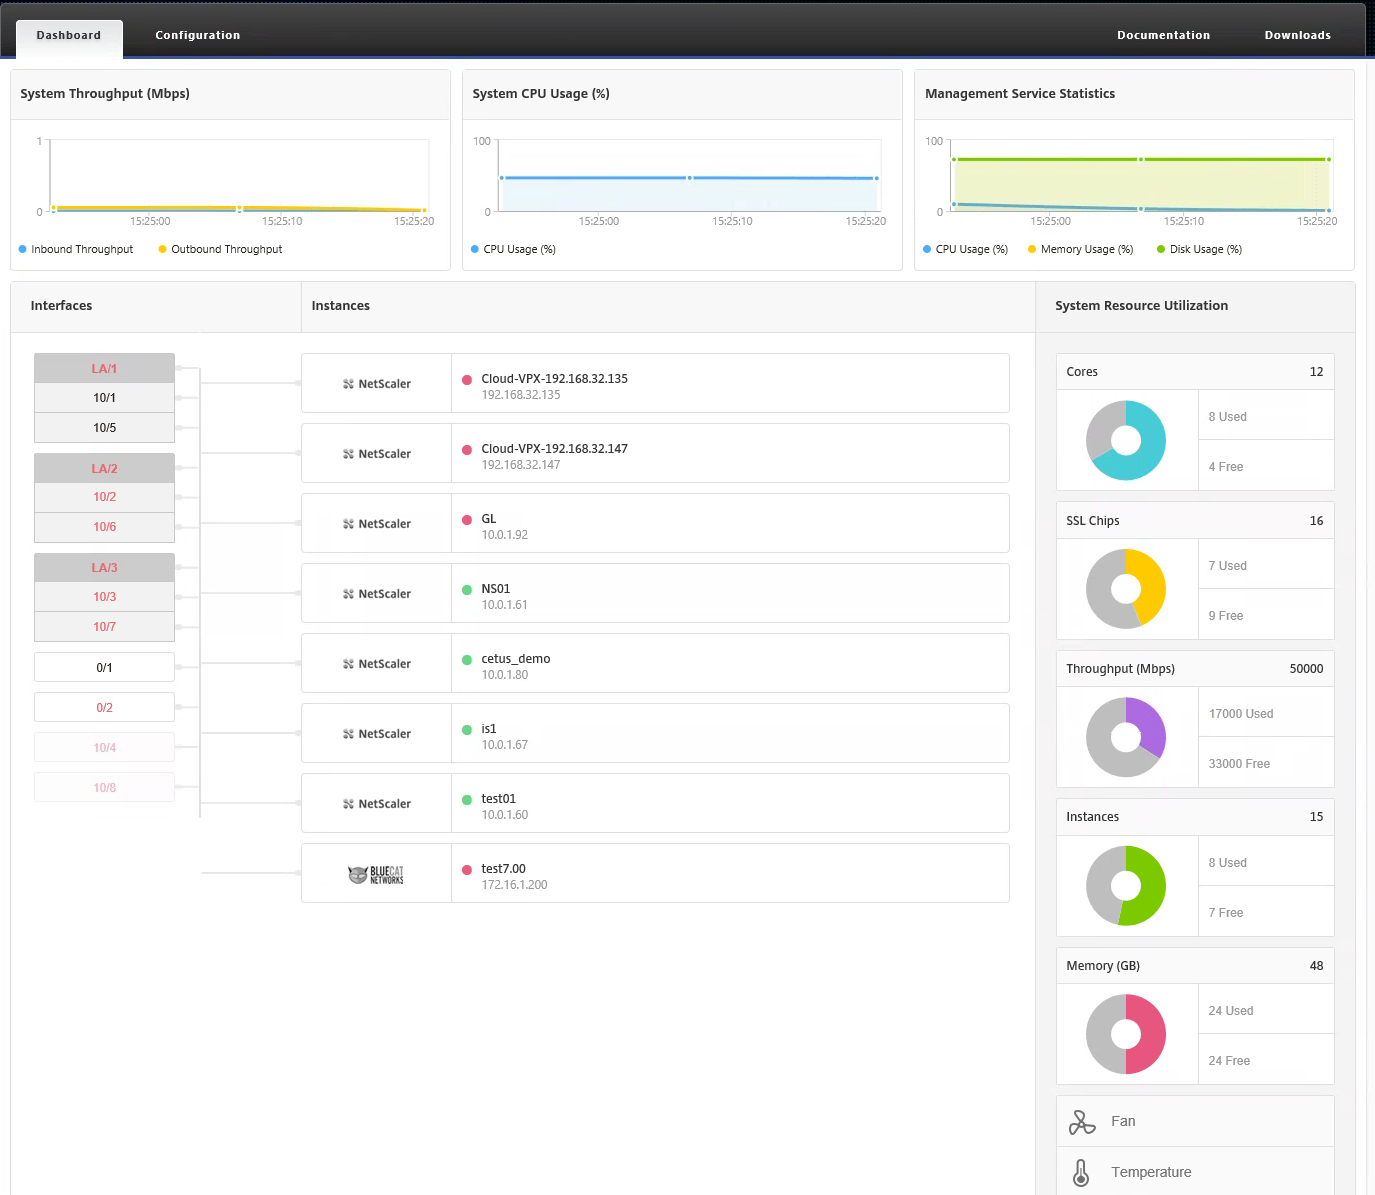The height and width of the screenshot is (1195, 1375).
Task: Click the Temperature thermometer icon
Action: coord(1081,1172)
